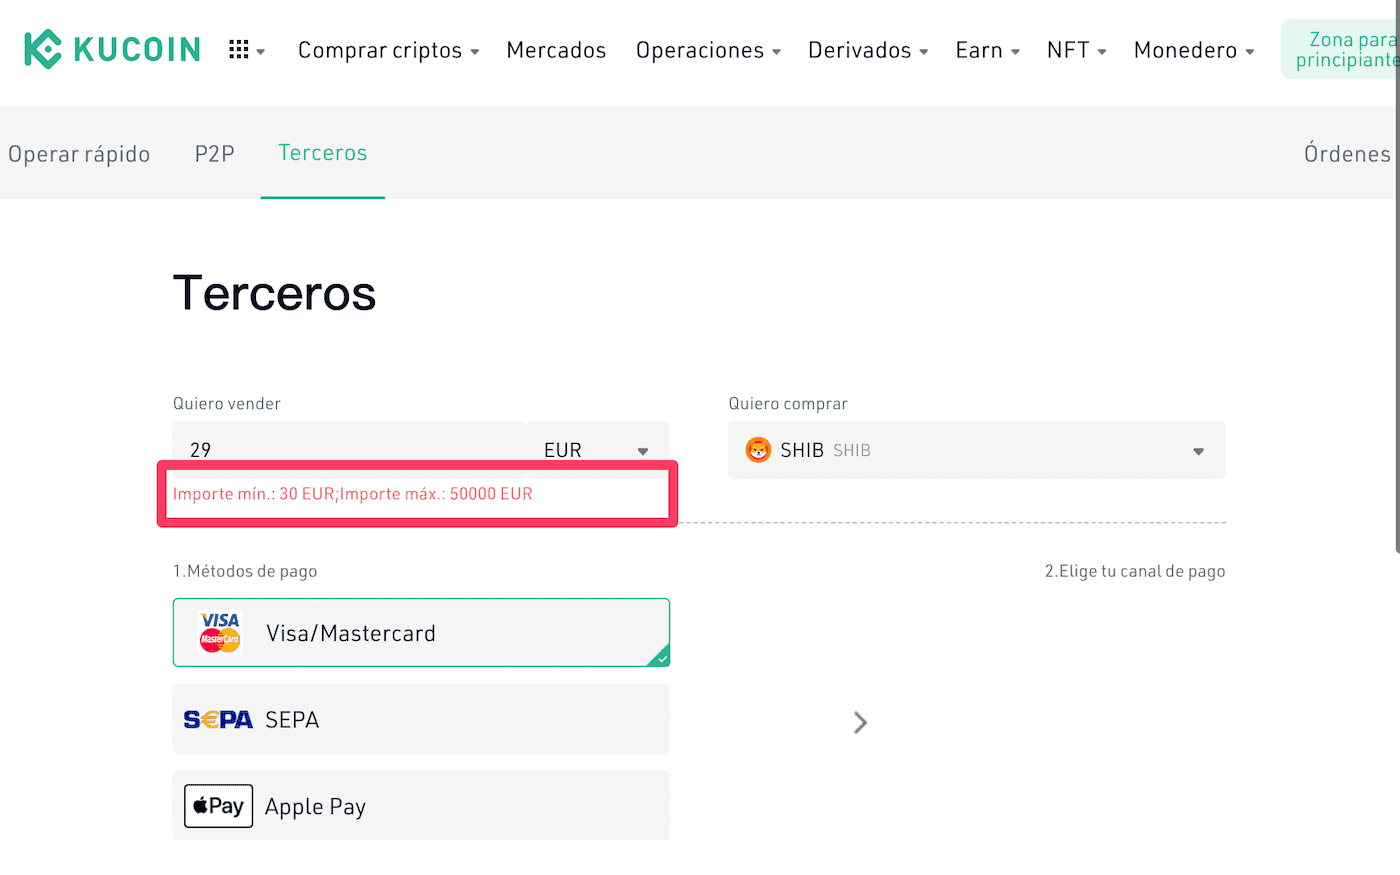1400x875 pixels.
Task: Click the Visa/Mastercard card logo
Action: click(220, 633)
